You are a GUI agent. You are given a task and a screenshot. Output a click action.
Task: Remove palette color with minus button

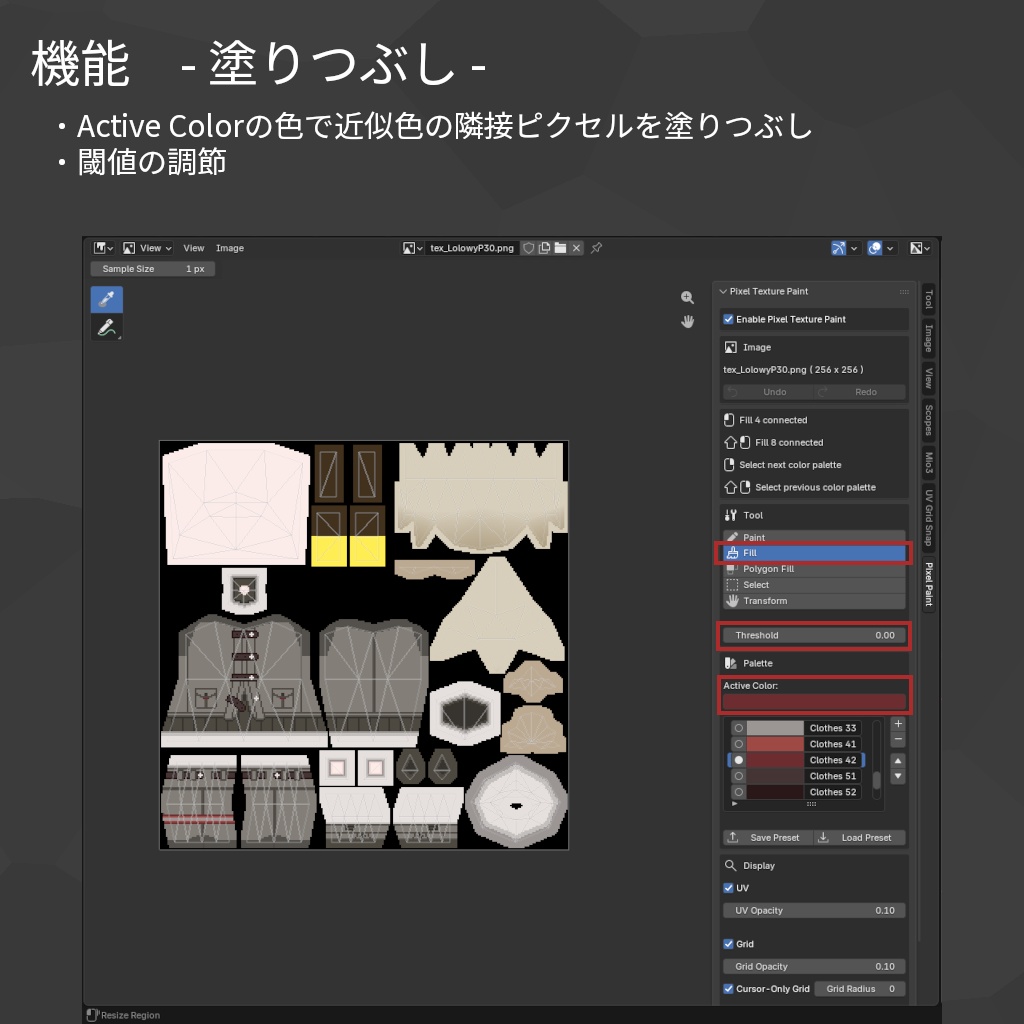[898, 739]
